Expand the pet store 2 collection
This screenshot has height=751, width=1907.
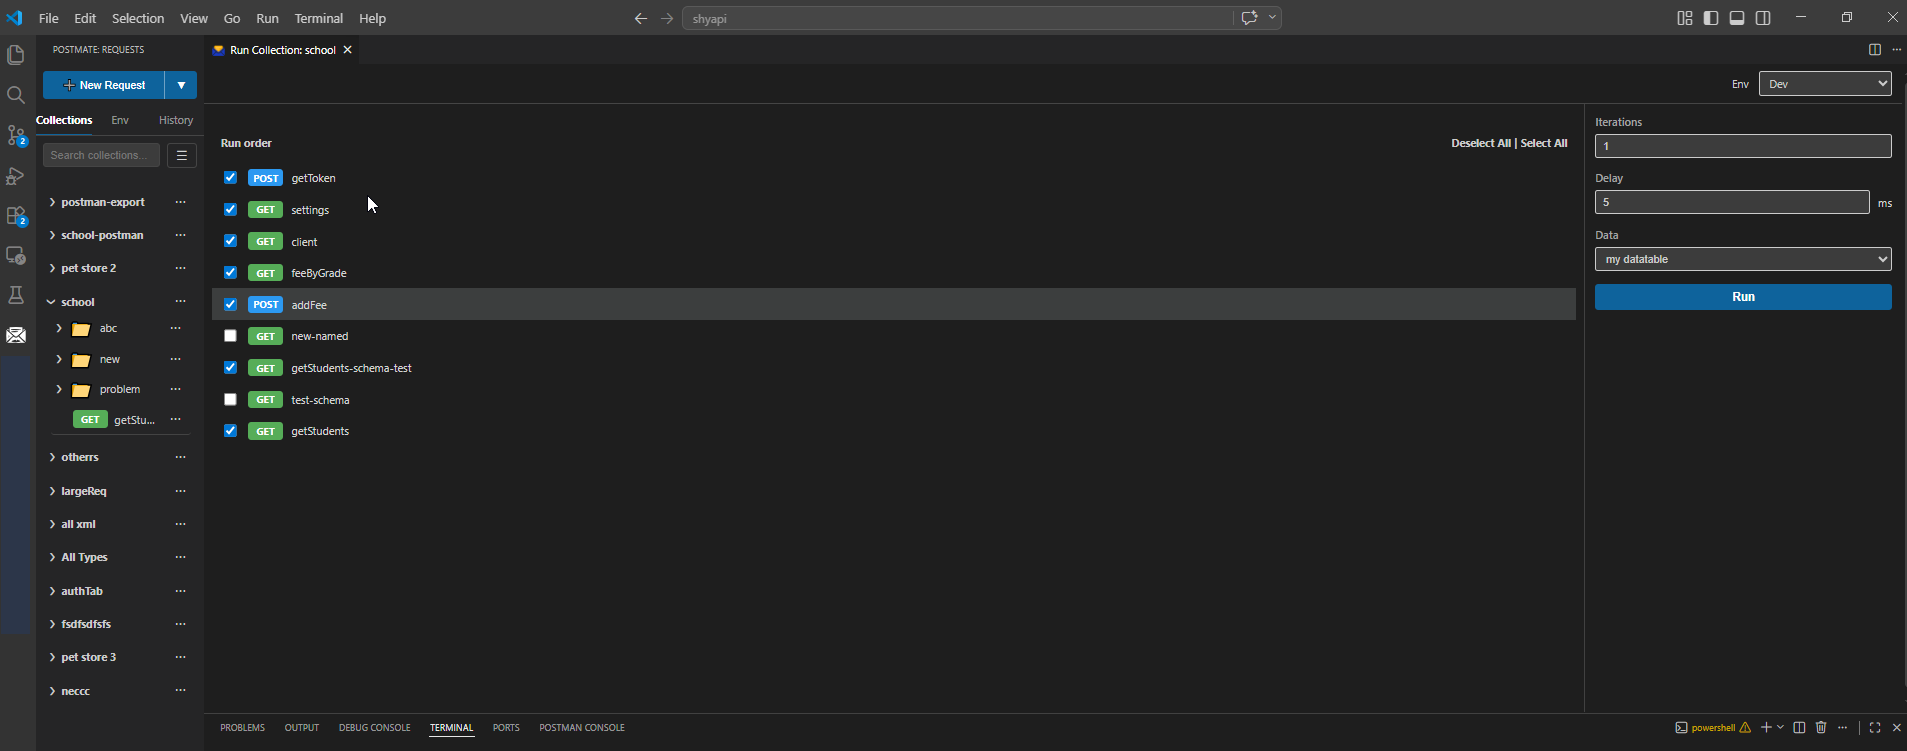(x=52, y=268)
